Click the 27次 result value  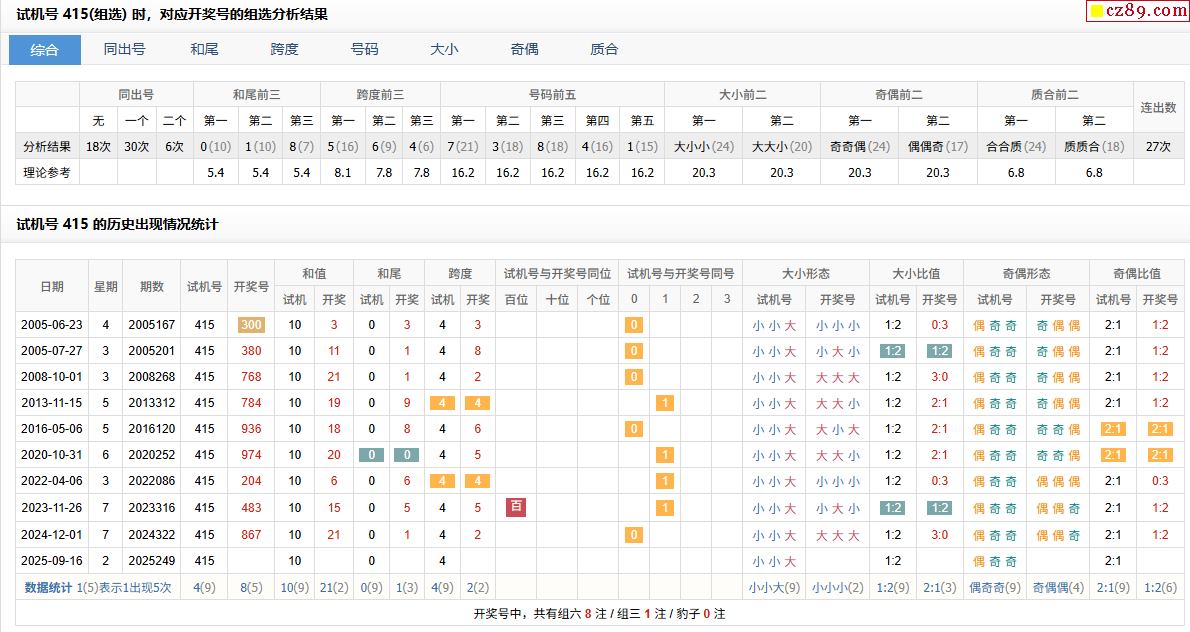pos(1158,146)
